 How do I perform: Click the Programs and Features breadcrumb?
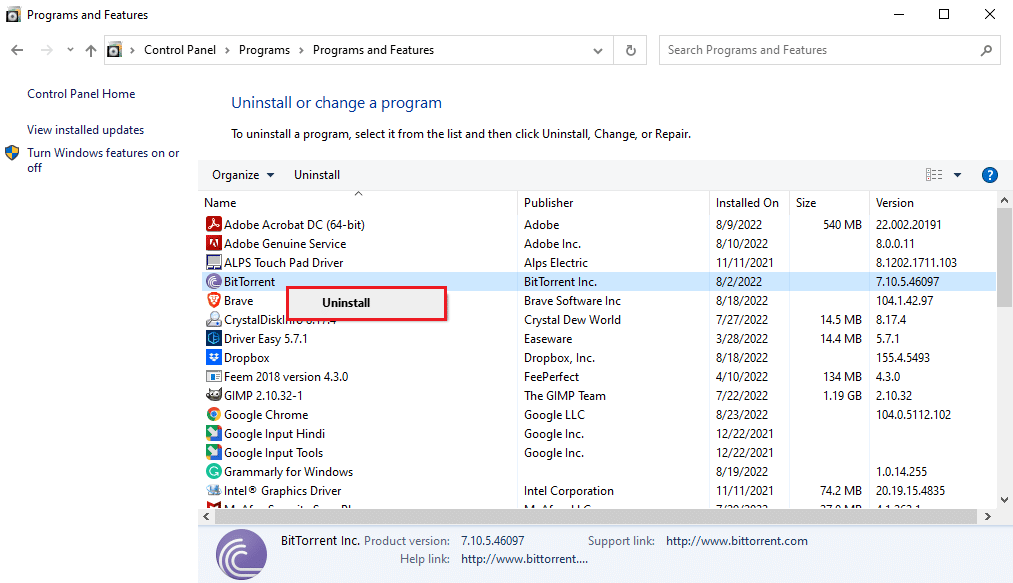(373, 50)
